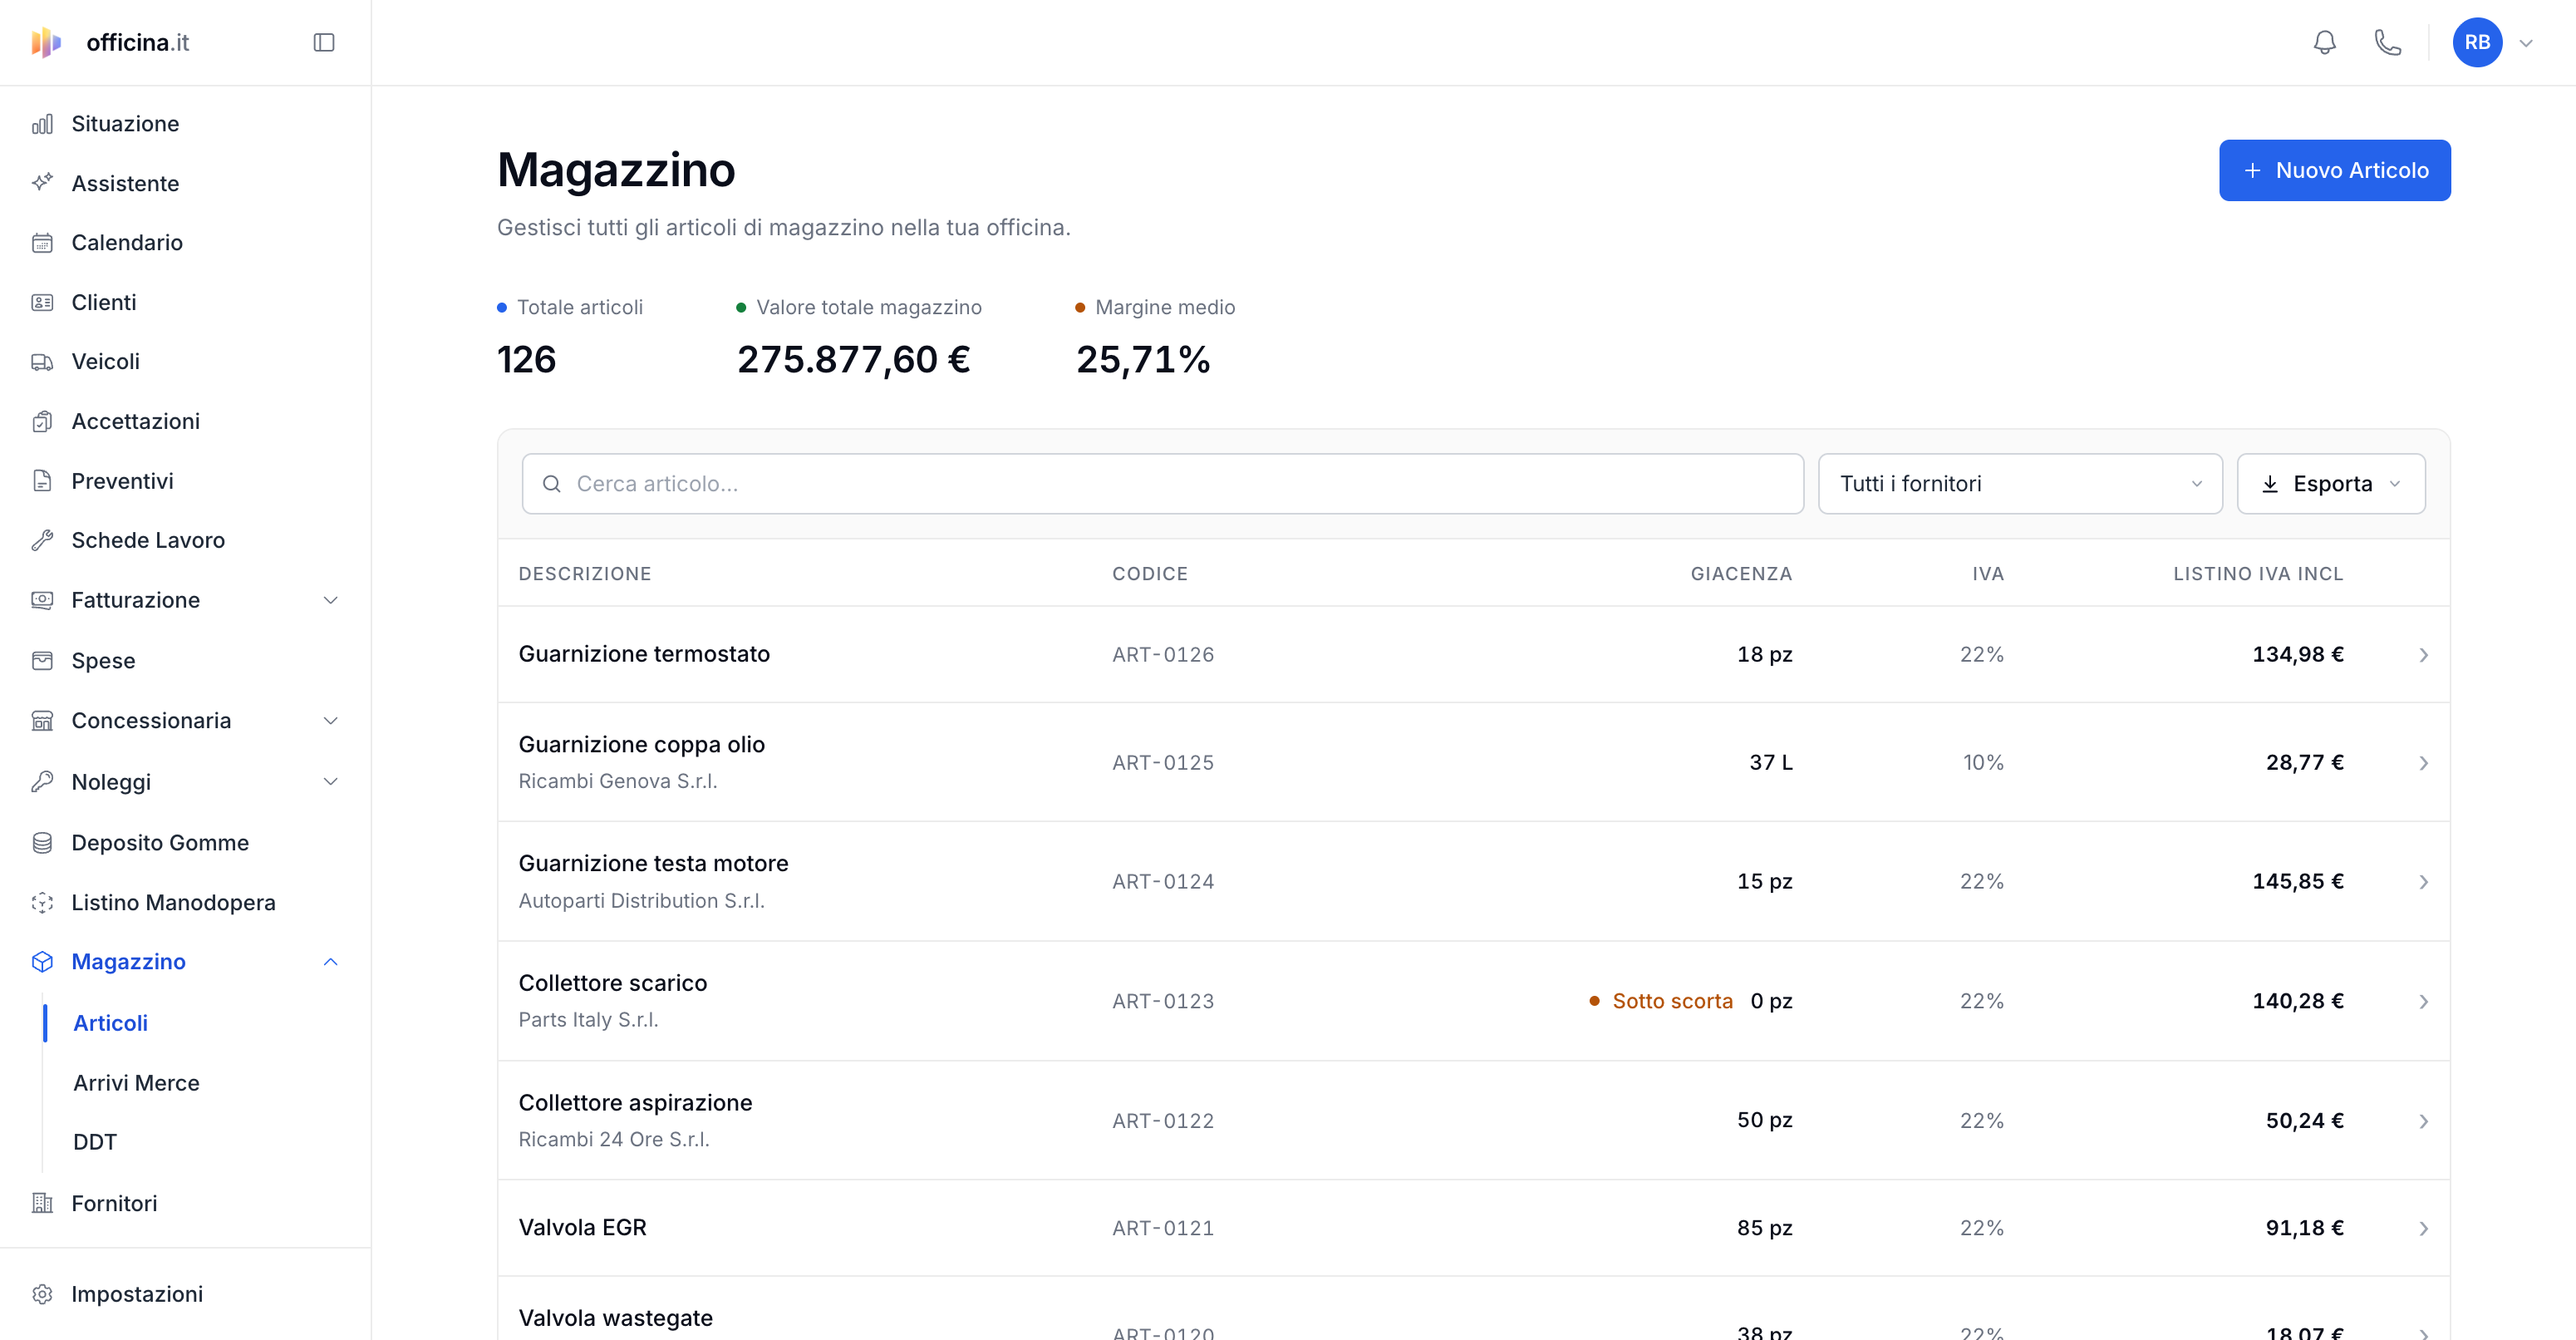
Task: Open the Esporta export menu
Action: tap(2331, 484)
